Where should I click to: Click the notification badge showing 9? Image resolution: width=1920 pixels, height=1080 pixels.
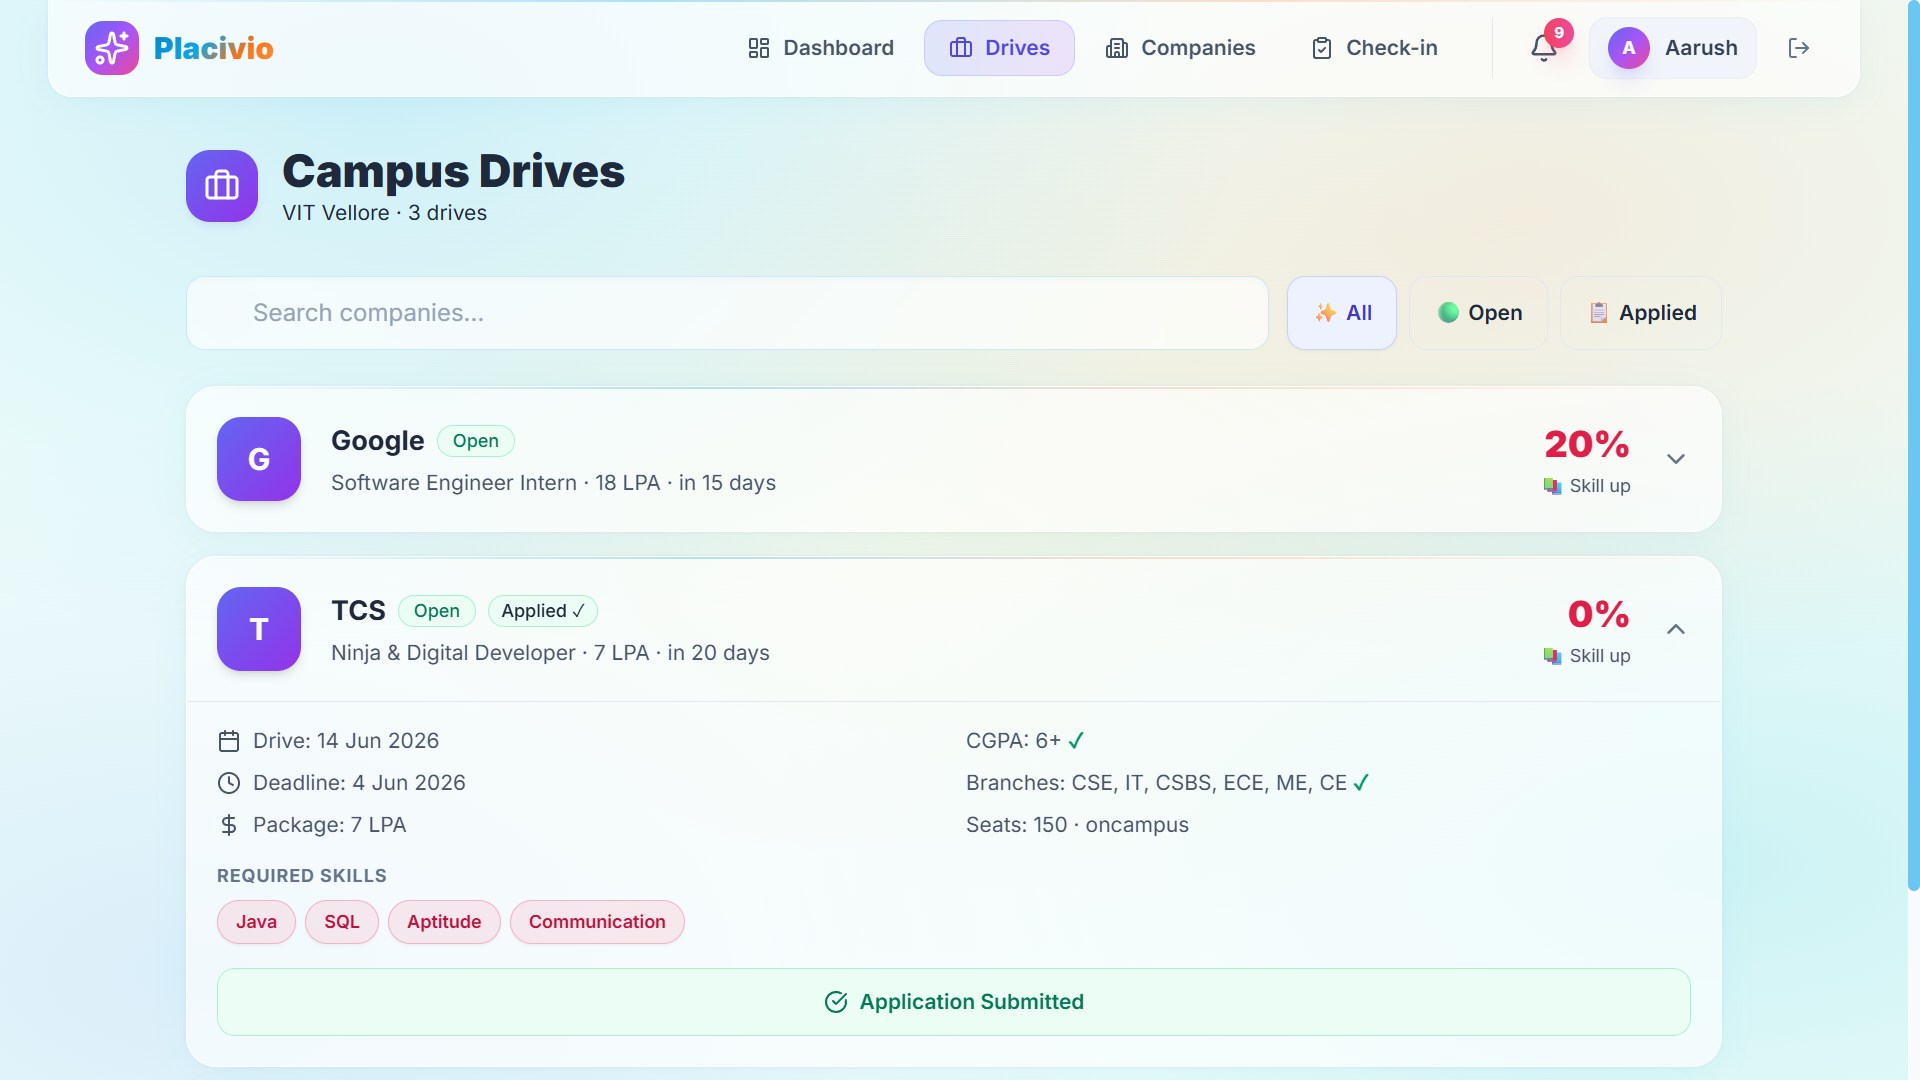tap(1559, 33)
